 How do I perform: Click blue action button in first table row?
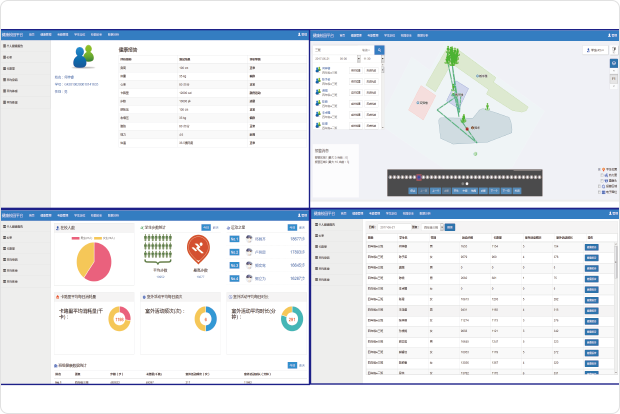(x=591, y=246)
